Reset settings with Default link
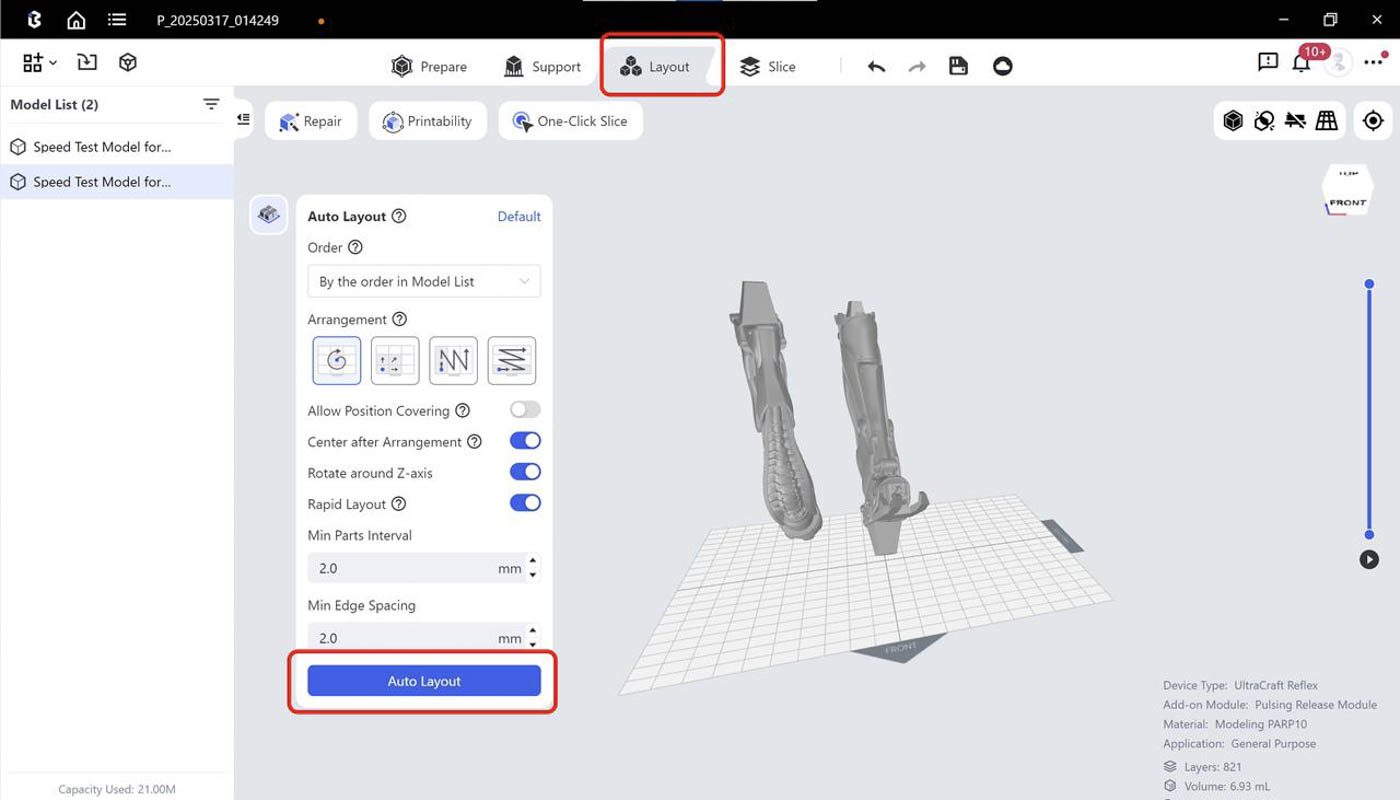 click(x=519, y=216)
